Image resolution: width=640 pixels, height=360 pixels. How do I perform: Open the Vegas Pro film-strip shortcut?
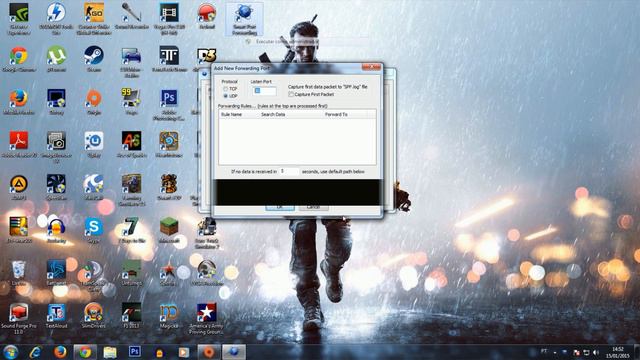pos(169,18)
